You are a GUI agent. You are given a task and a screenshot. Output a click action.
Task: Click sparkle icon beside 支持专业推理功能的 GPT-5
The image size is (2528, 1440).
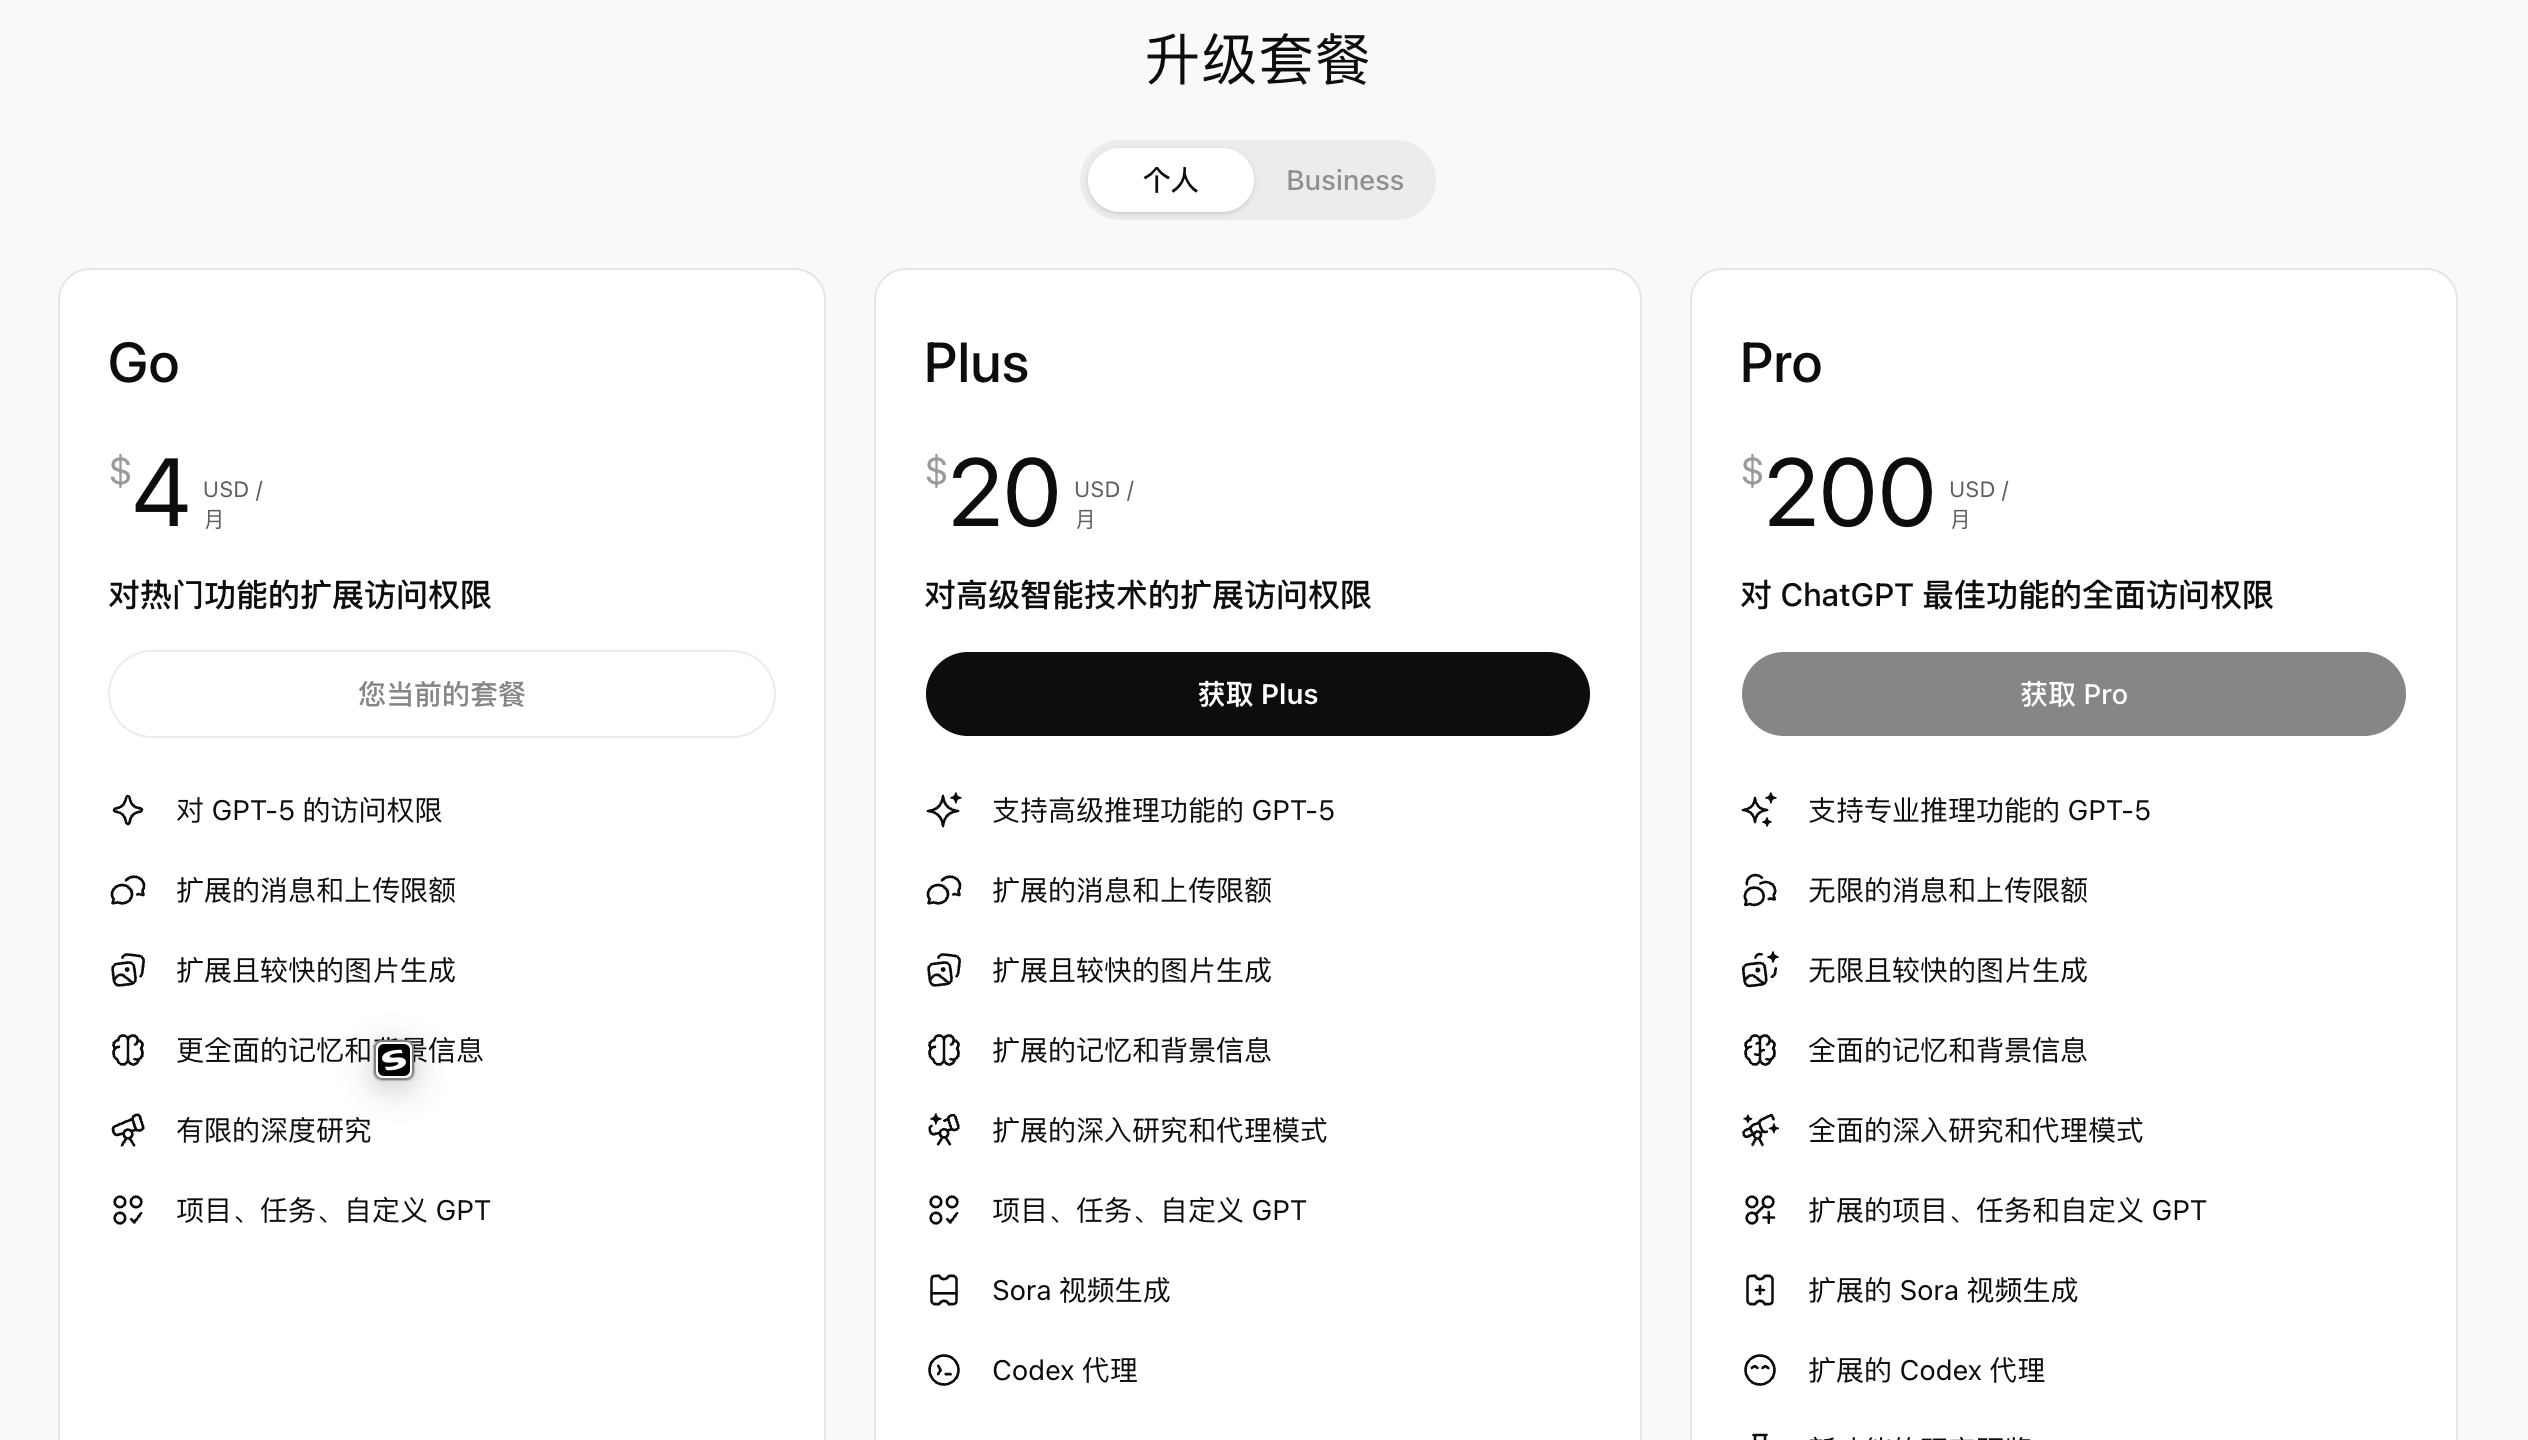click(1760, 810)
